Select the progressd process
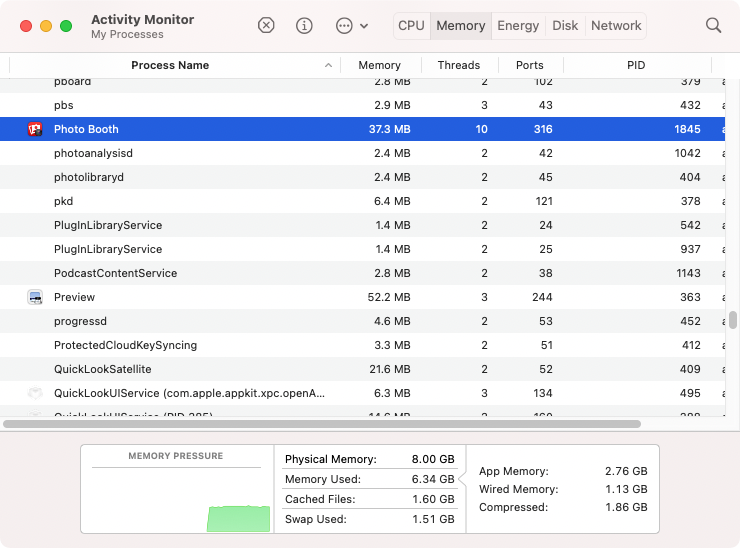The image size is (740, 548). tap(362, 321)
